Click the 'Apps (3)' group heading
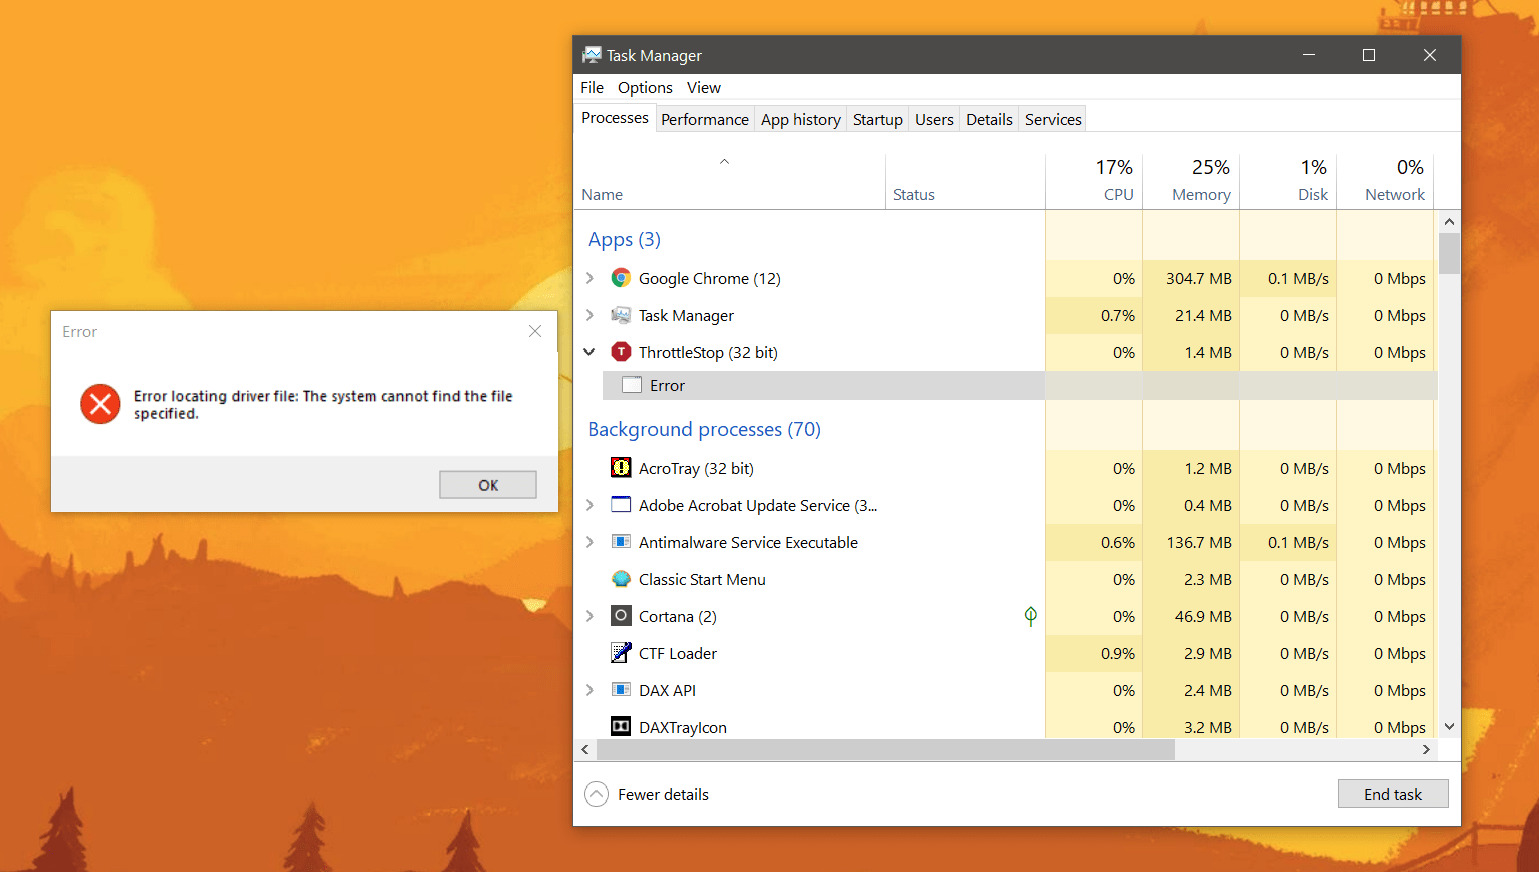Viewport: 1539px width, 872px height. (x=624, y=239)
